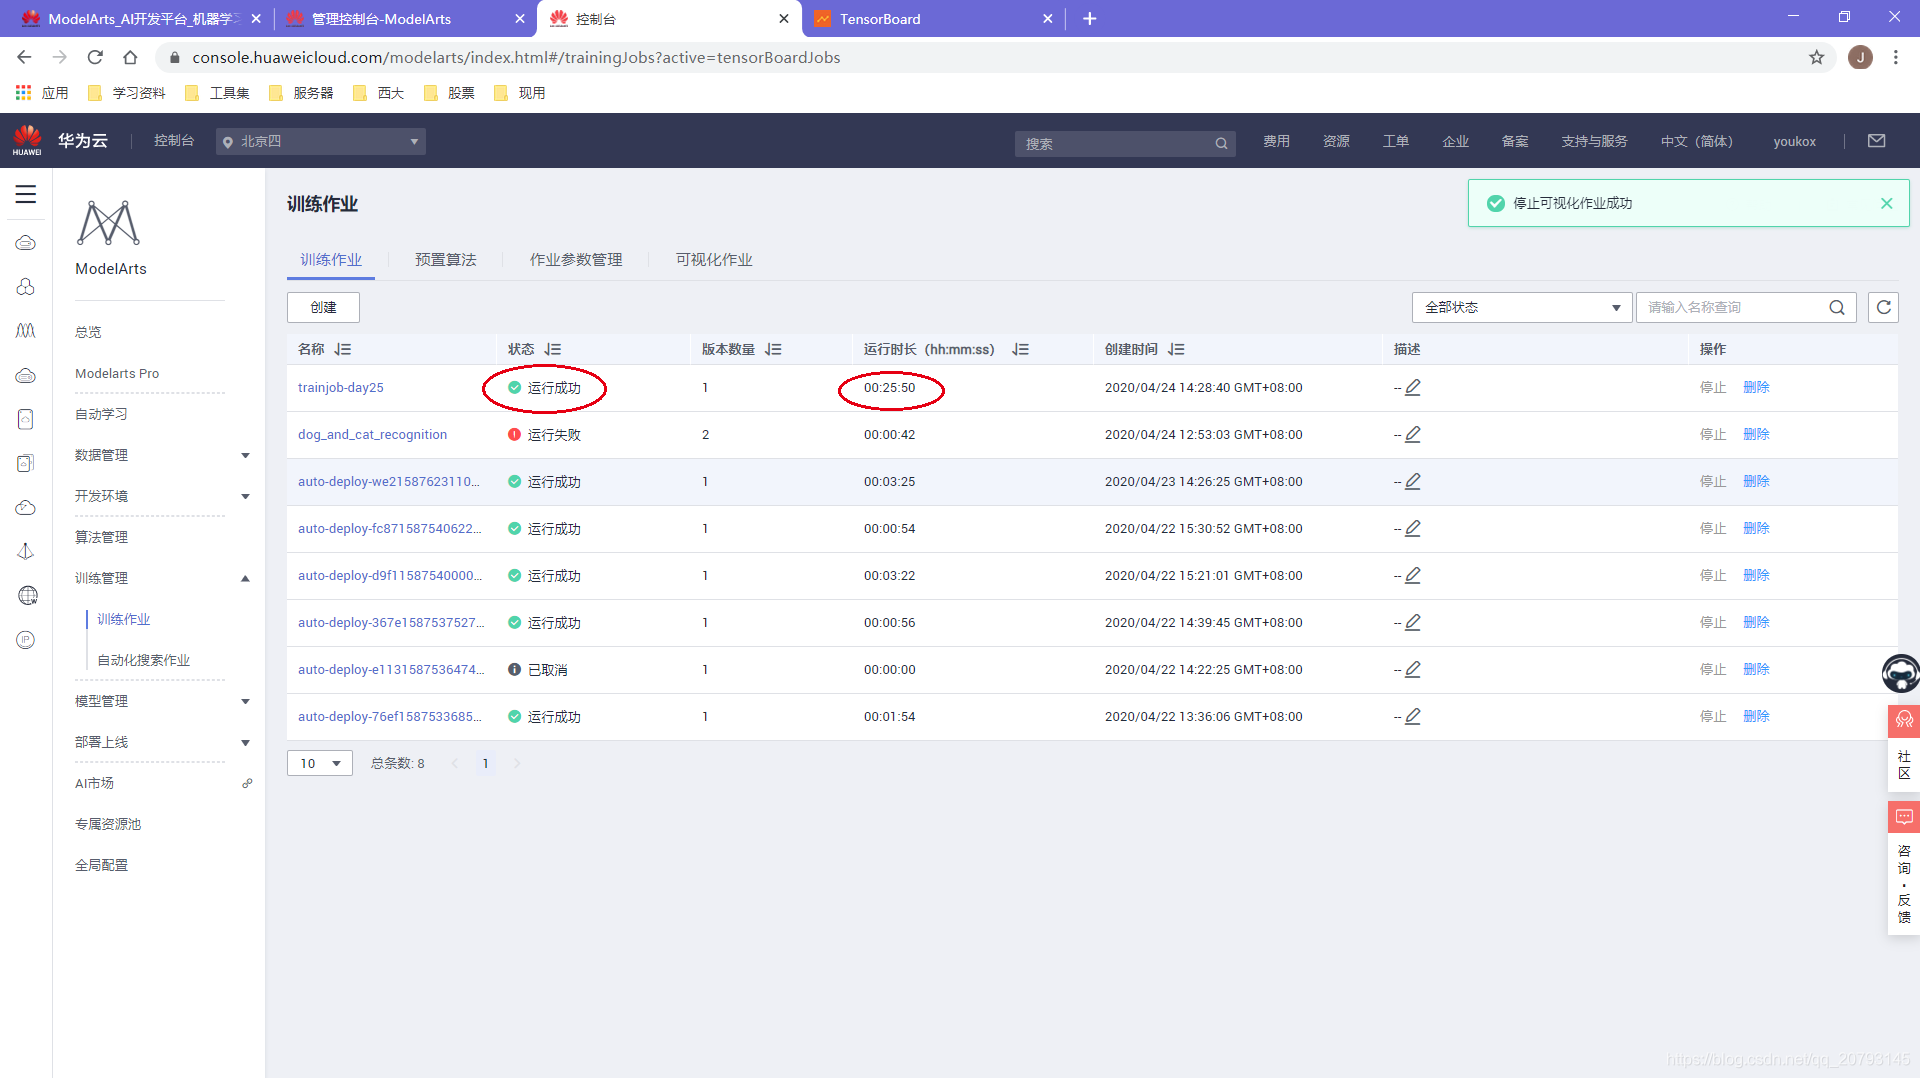The image size is (1920, 1078).
Task: Open 自动化搜索作业 in sidebar
Action: click(x=143, y=660)
